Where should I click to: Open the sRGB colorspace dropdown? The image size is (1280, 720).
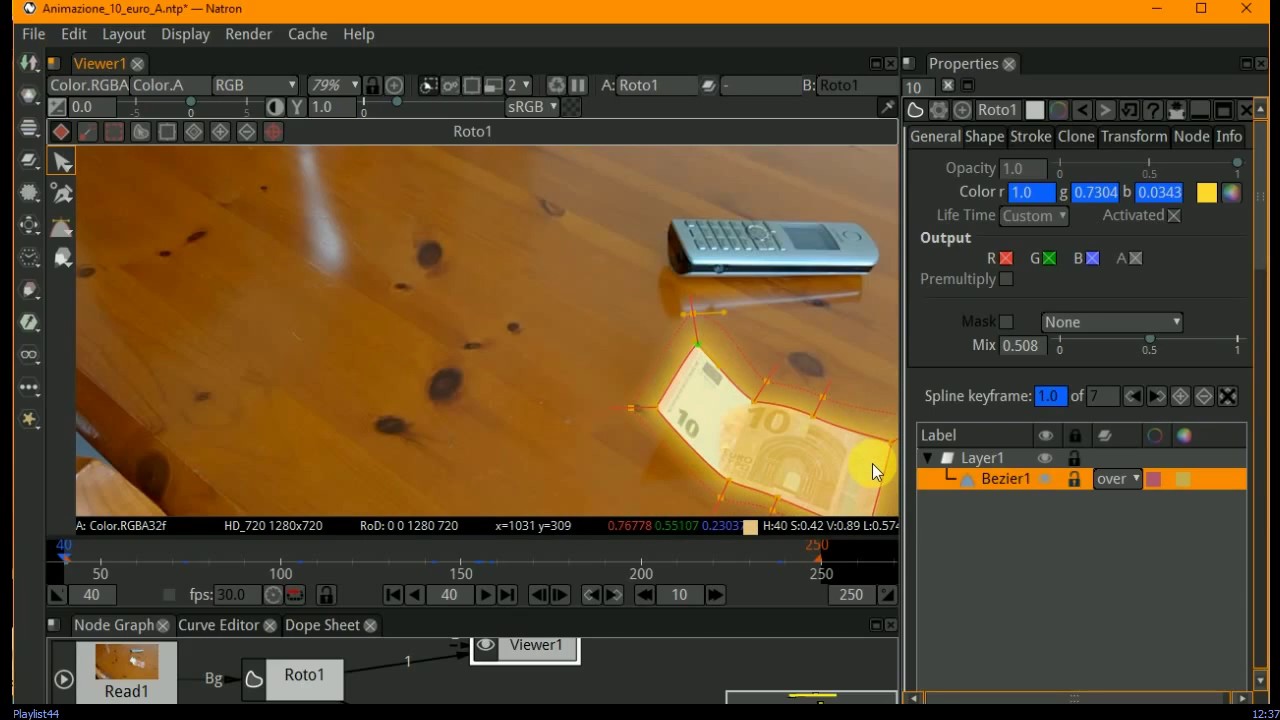point(532,107)
